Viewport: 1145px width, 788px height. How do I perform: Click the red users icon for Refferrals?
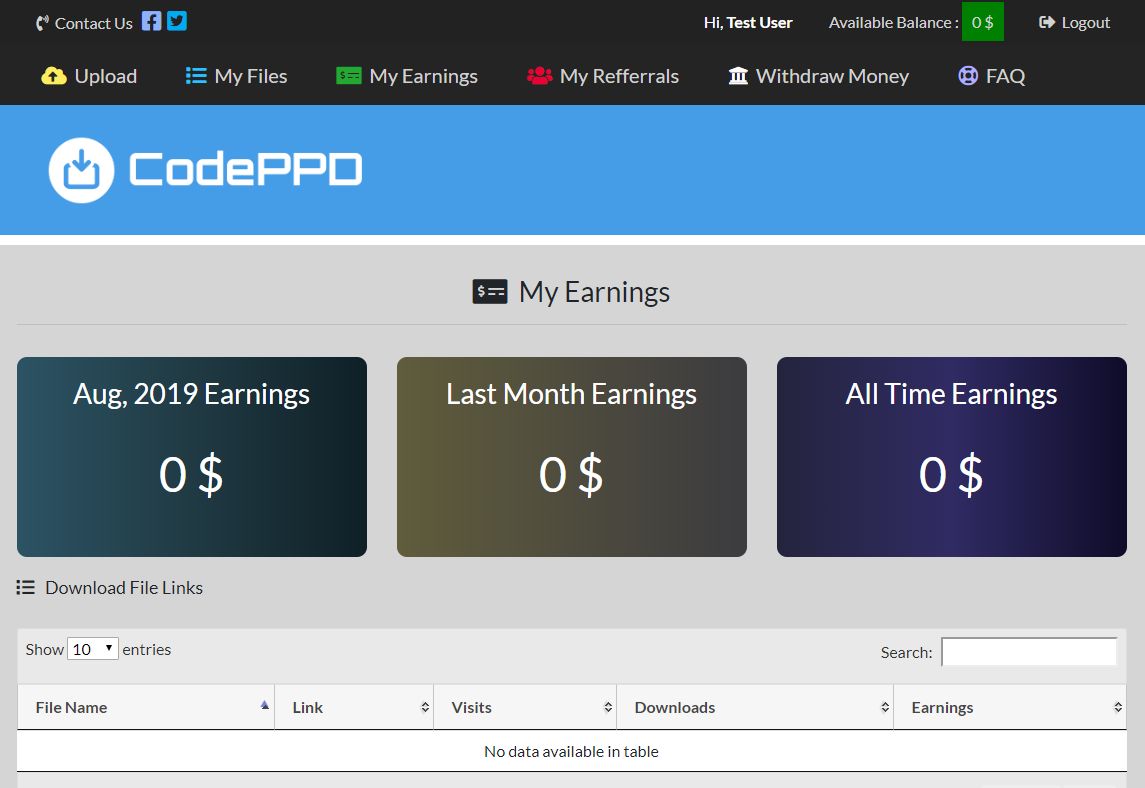pos(539,75)
